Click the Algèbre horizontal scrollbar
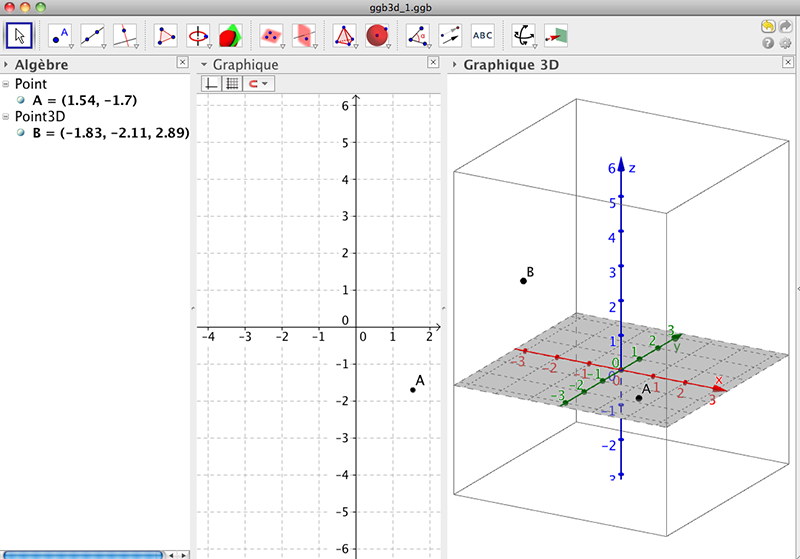The height and width of the screenshot is (559, 800). coord(83,555)
